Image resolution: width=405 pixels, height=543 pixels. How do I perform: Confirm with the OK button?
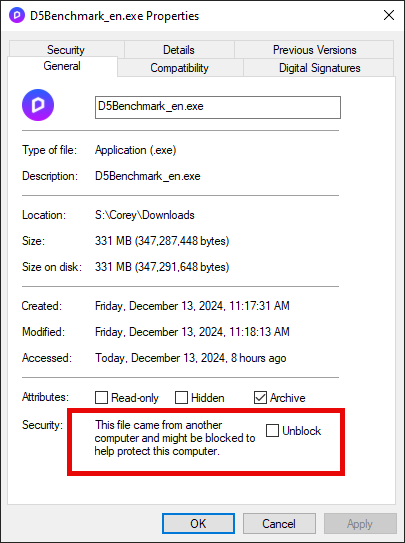coord(198,523)
